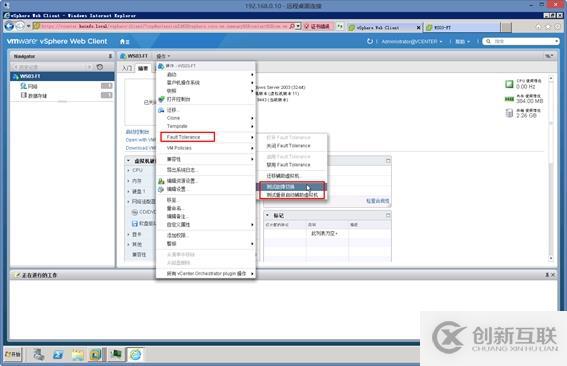Select Test Failover (测试故障切换) submenu item

tap(292, 187)
